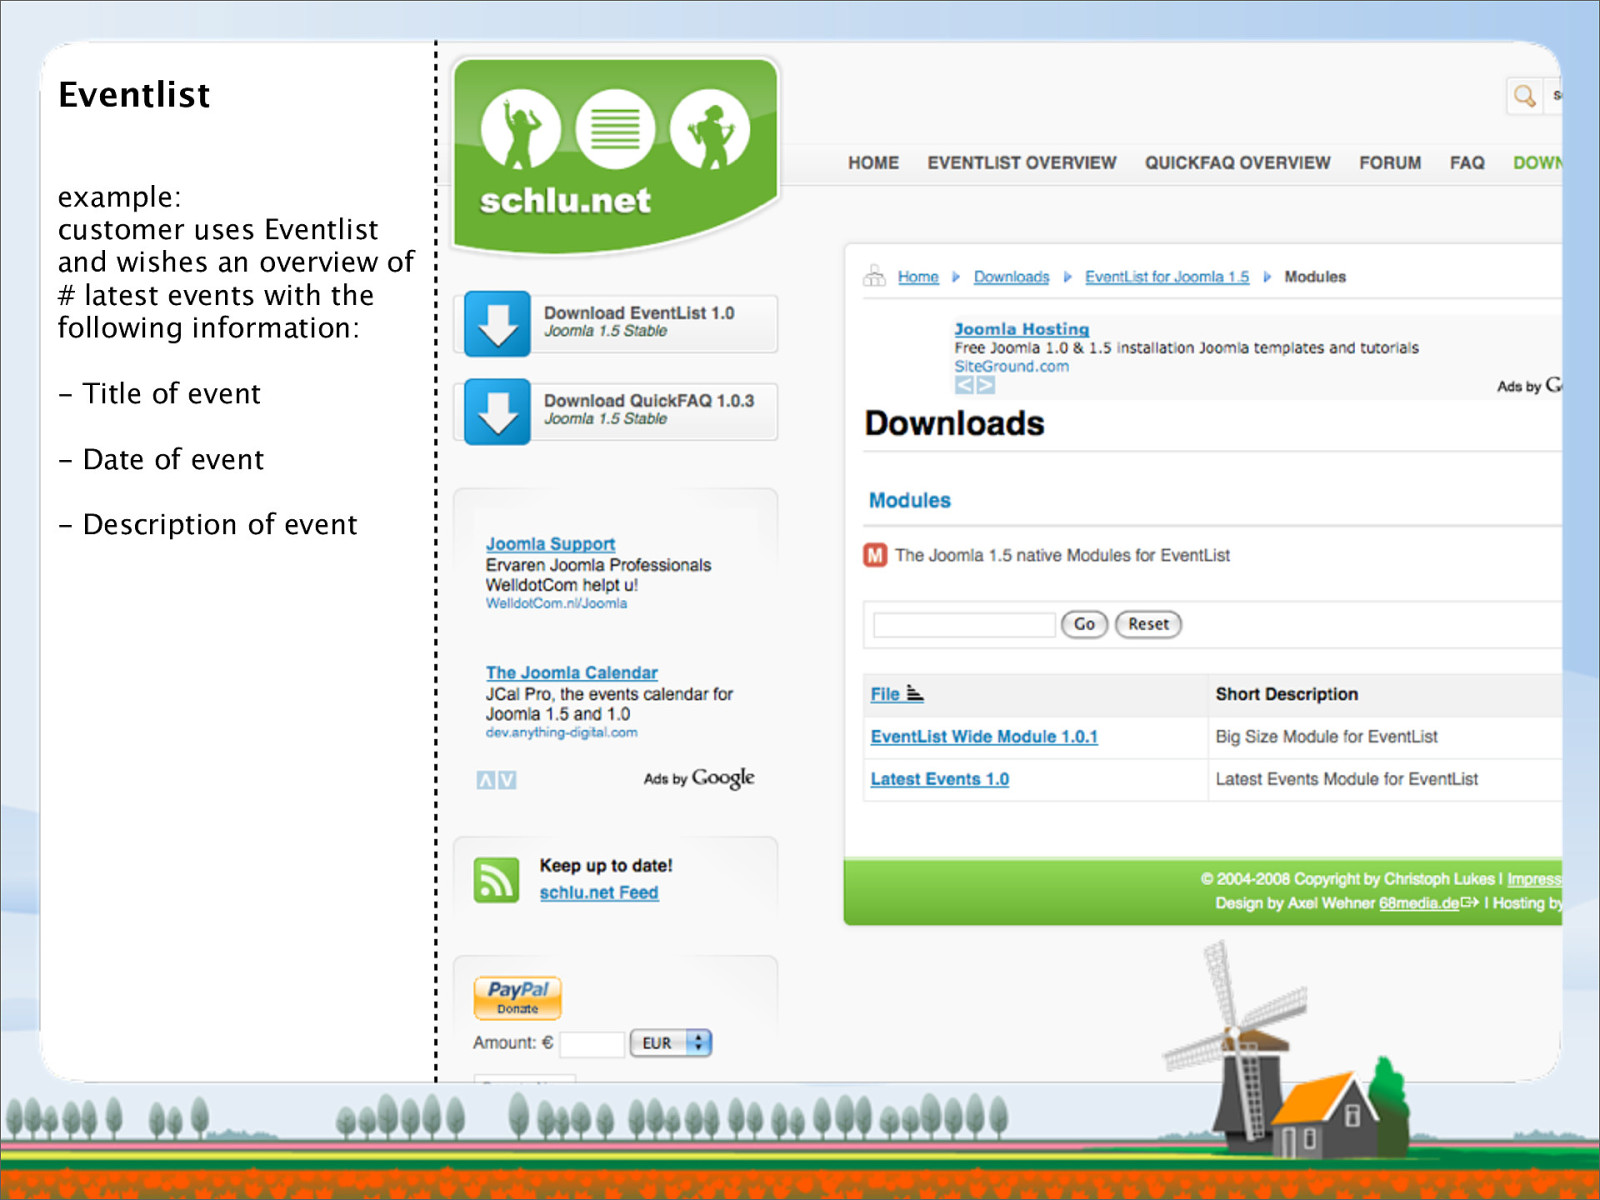The height and width of the screenshot is (1200, 1600).
Task: Click the Reset button
Action: click(x=1148, y=624)
